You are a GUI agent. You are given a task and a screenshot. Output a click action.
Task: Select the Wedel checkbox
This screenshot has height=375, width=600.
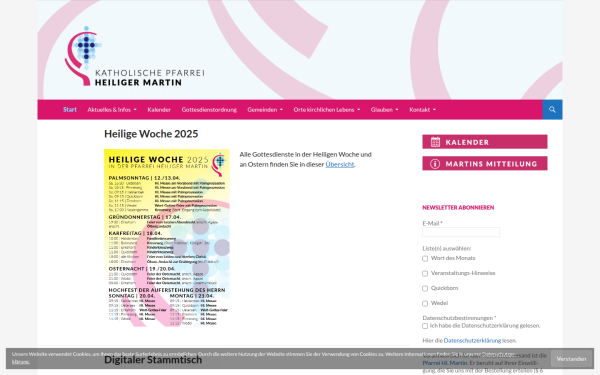coord(425,303)
